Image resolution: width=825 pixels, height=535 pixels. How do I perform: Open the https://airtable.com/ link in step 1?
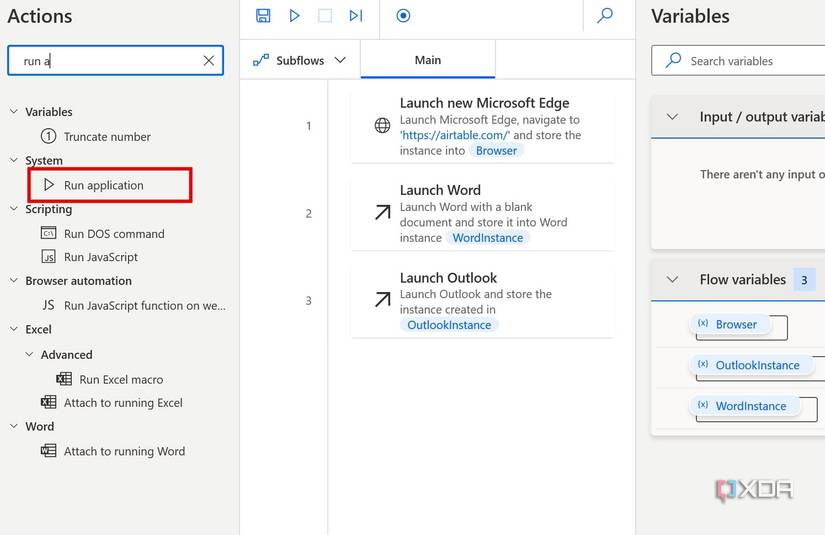click(455, 135)
